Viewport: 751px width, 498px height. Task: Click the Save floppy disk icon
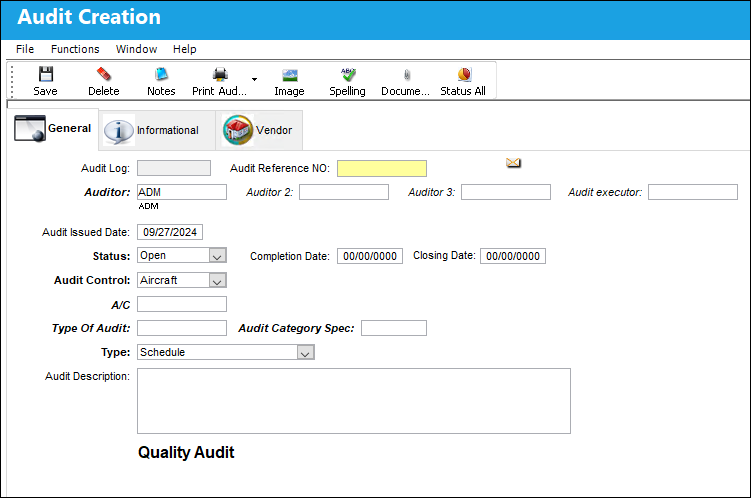46,74
